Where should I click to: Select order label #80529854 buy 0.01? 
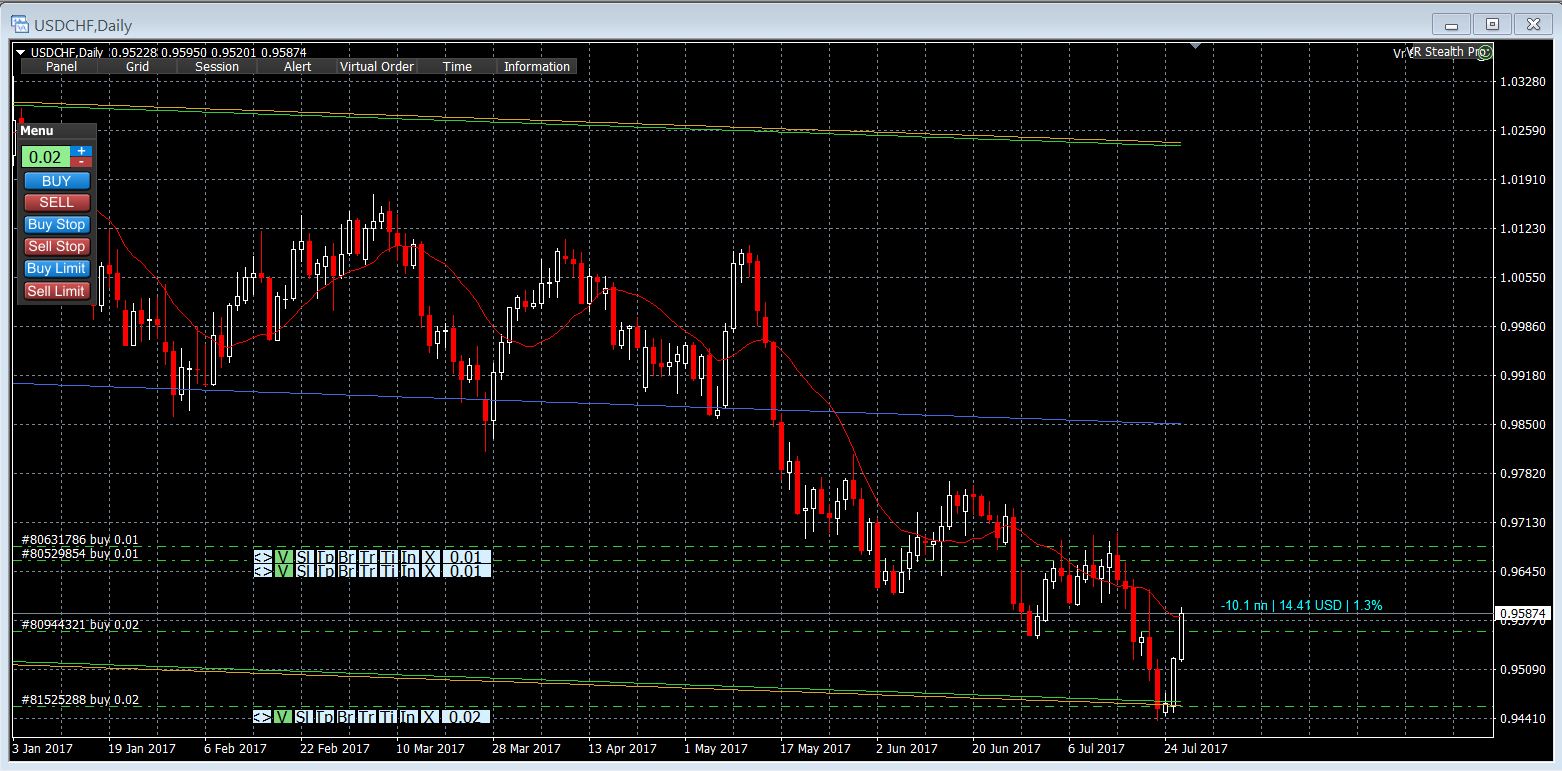(x=80, y=553)
